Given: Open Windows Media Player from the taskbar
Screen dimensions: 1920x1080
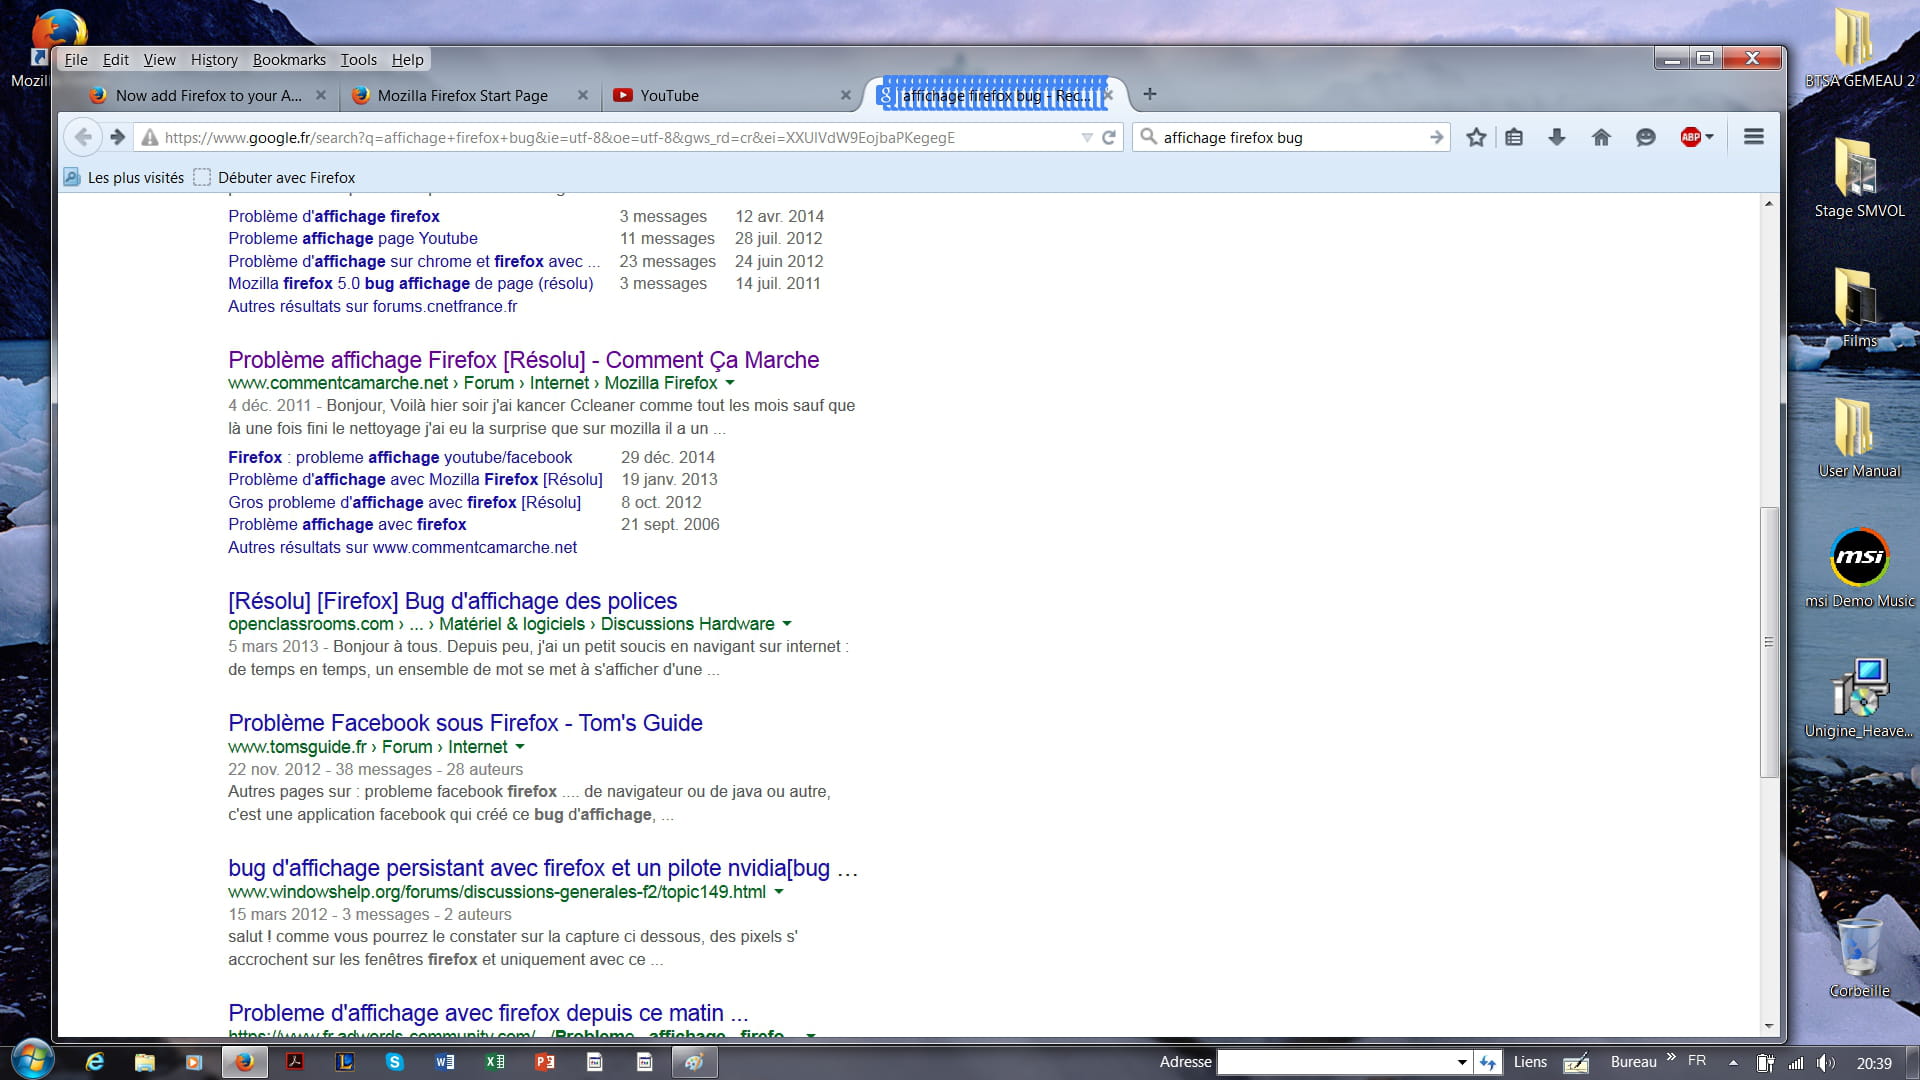Looking at the screenshot, I should click(x=195, y=1062).
